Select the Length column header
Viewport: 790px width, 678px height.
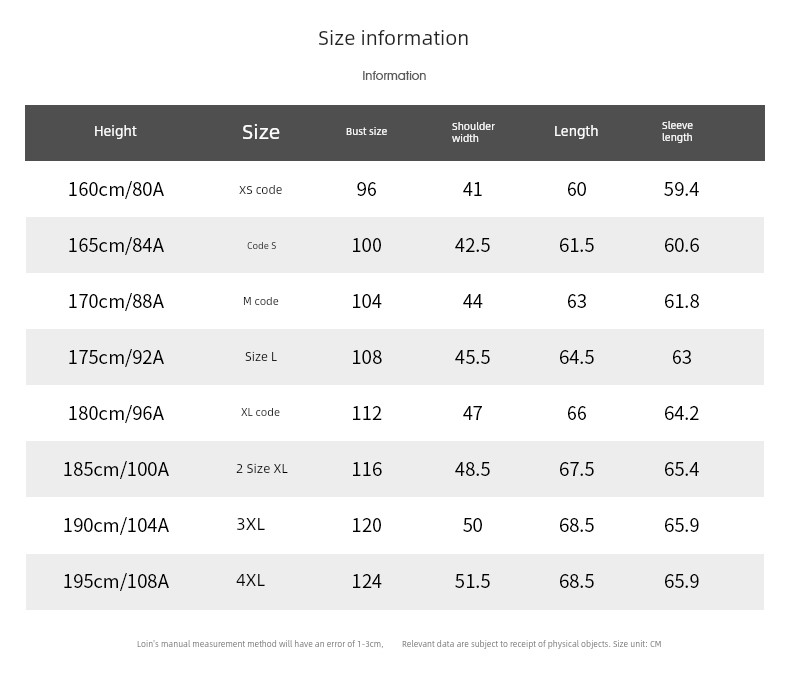point(576,131)
